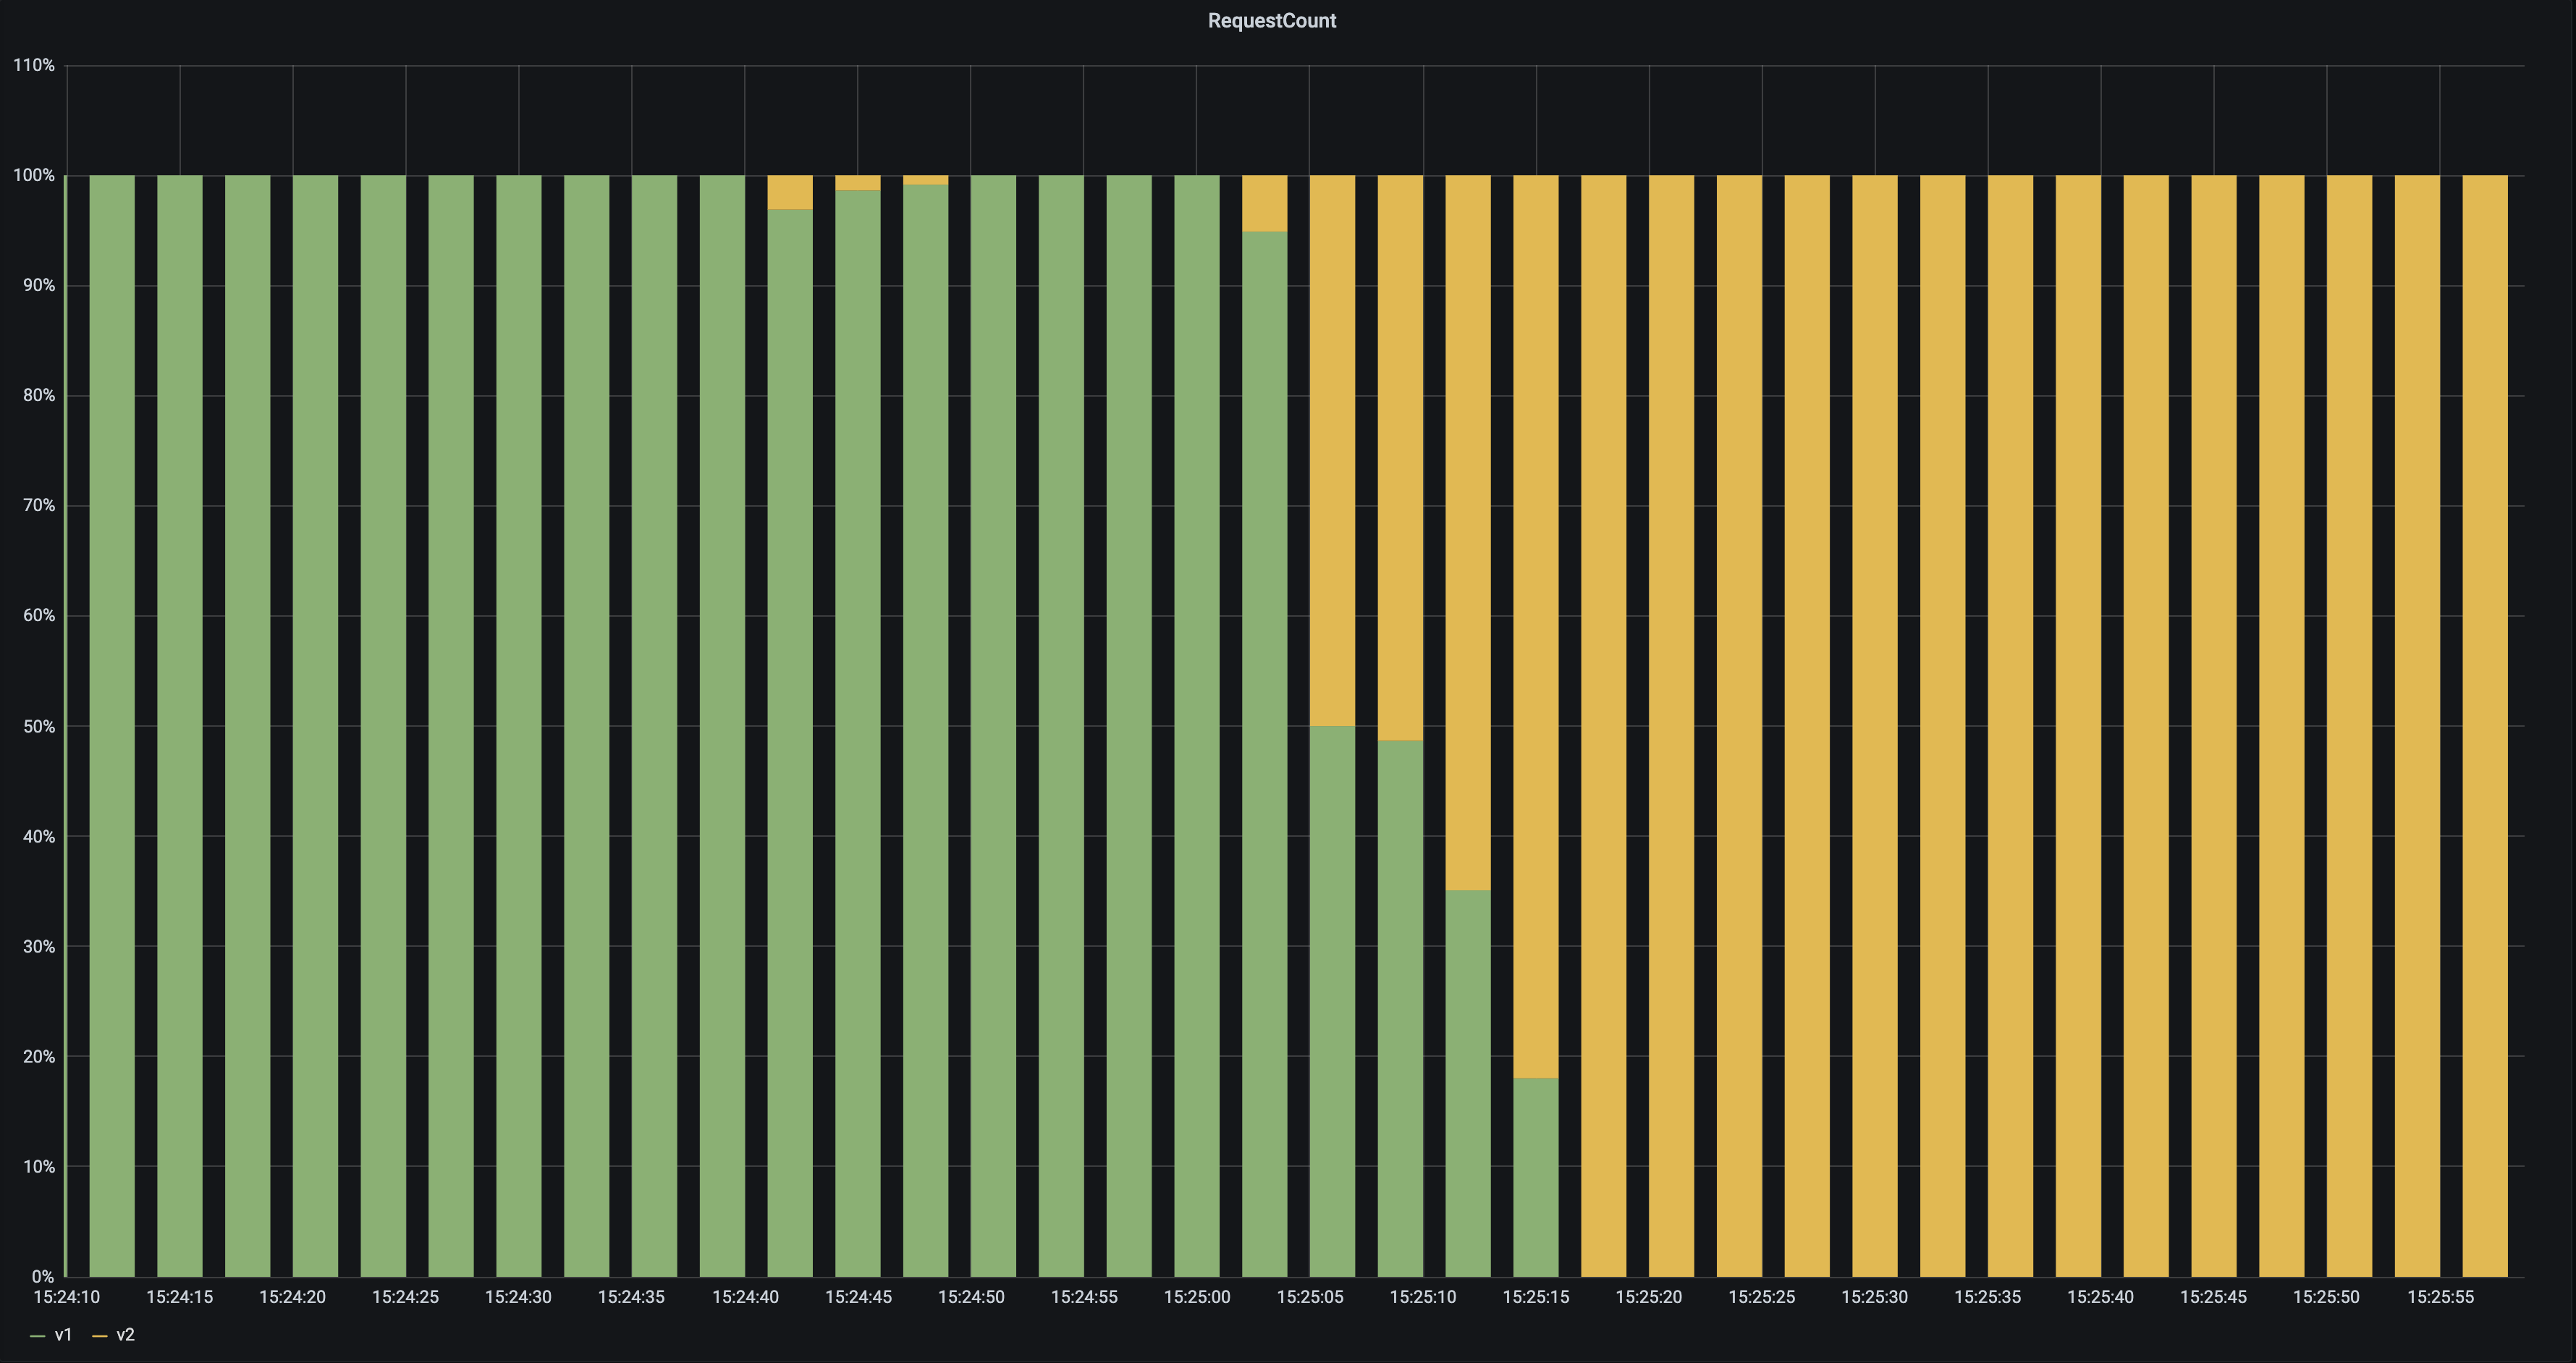Click the green v1 legend color swatch

coord(38,1336)
